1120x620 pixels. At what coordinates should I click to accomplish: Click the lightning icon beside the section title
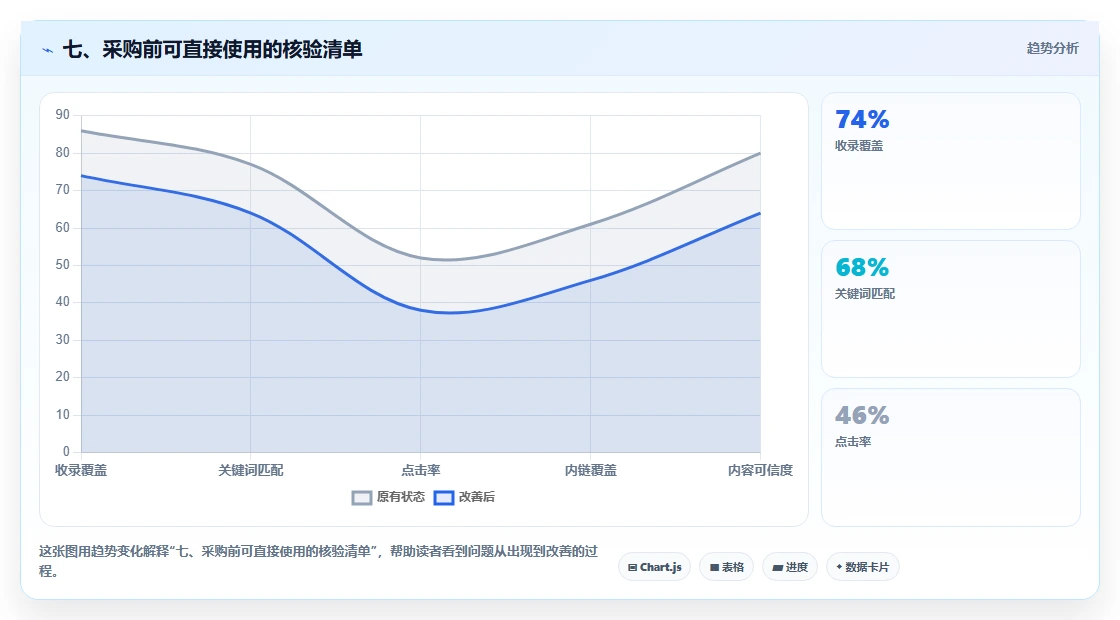click(48, 50)
